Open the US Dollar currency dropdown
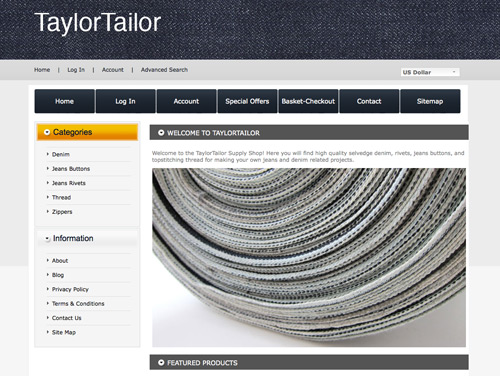This screenshot has height=376, width=500. [x=430, y=72]
